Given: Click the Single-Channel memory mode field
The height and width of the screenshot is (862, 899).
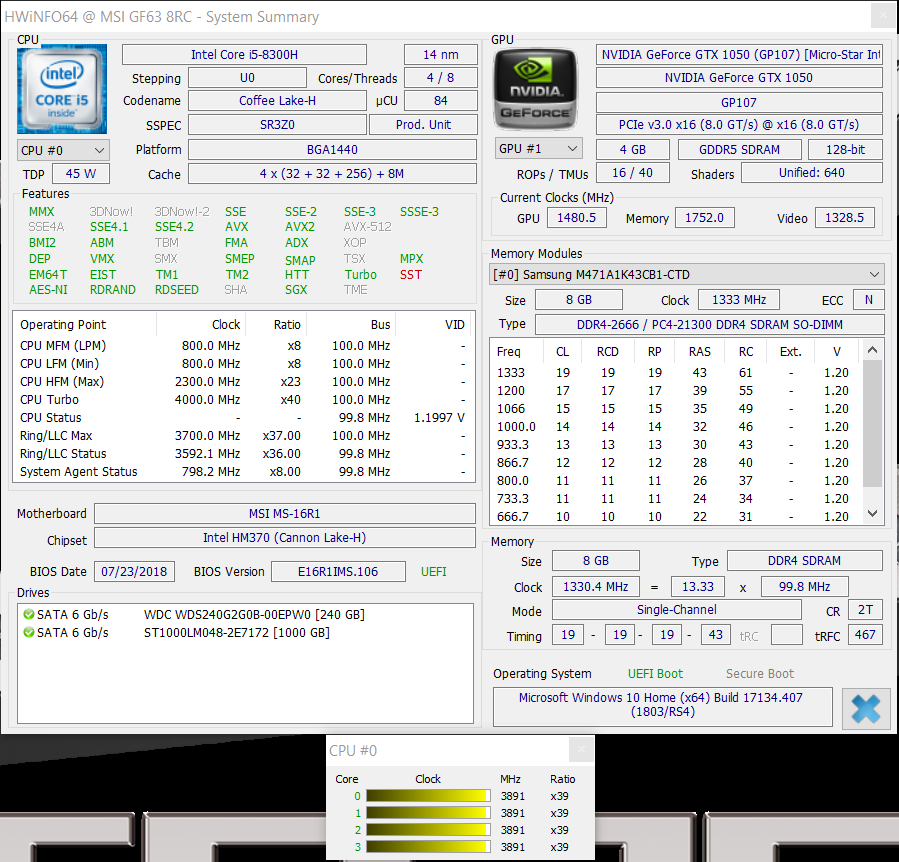Looking at the screenshot, I should (677, 610).
